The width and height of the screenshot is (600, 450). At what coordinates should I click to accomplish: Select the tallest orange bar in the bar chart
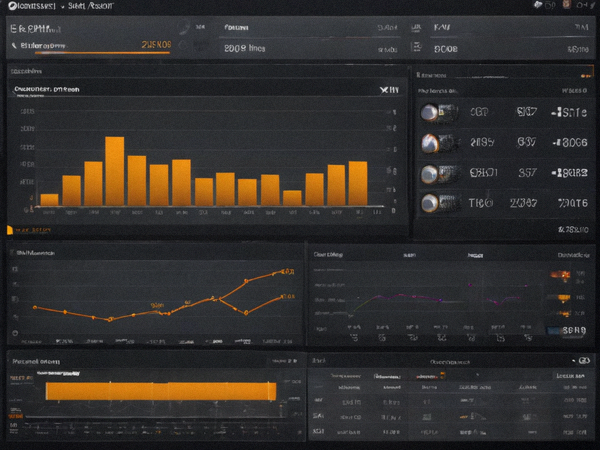pos(114,171)
